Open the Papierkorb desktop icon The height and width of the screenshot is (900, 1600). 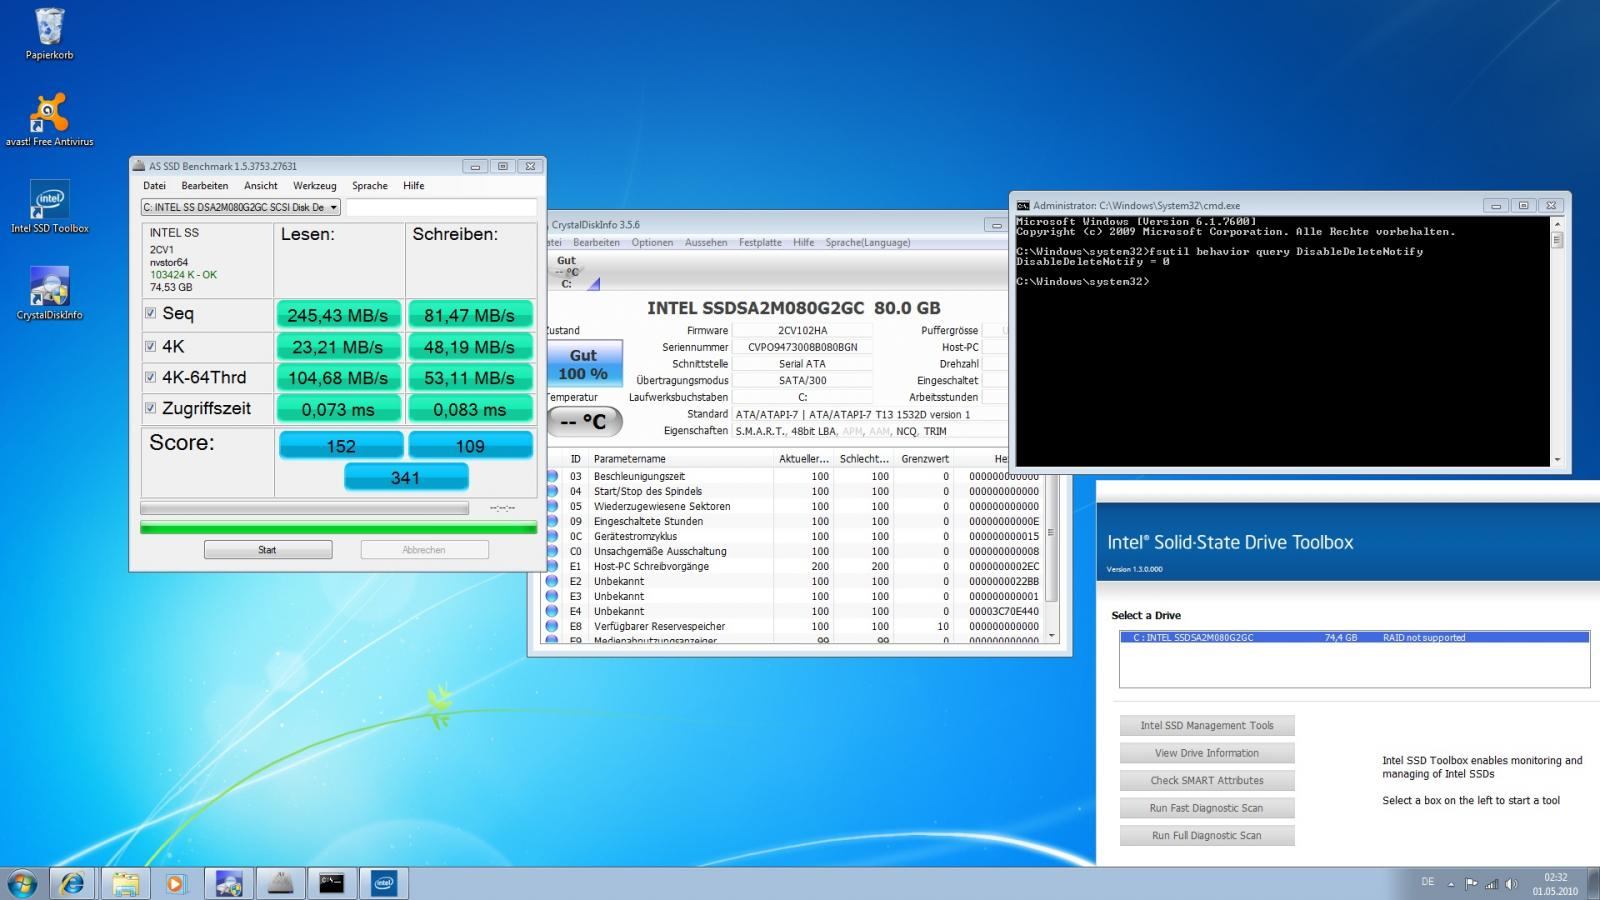(x=49, y=33)
